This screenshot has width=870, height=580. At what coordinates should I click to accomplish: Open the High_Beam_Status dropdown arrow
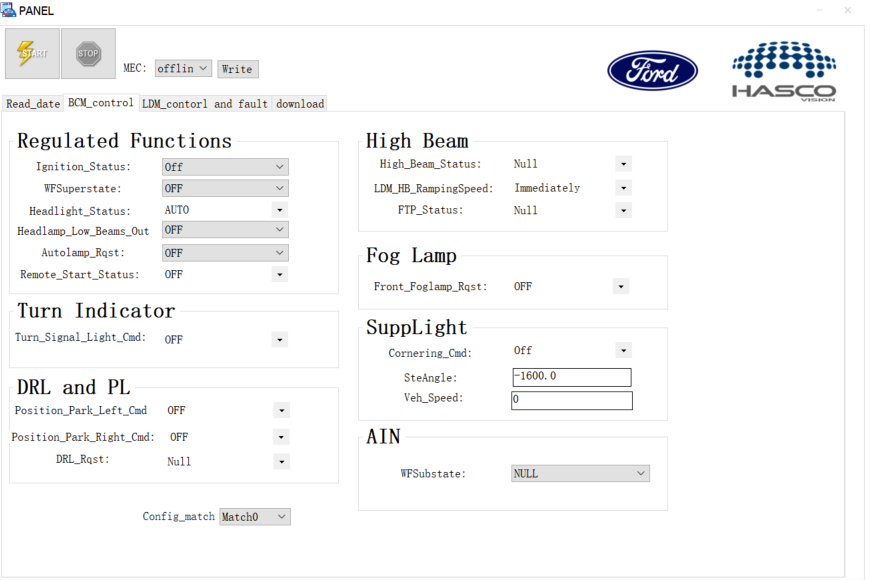(624, 164)
